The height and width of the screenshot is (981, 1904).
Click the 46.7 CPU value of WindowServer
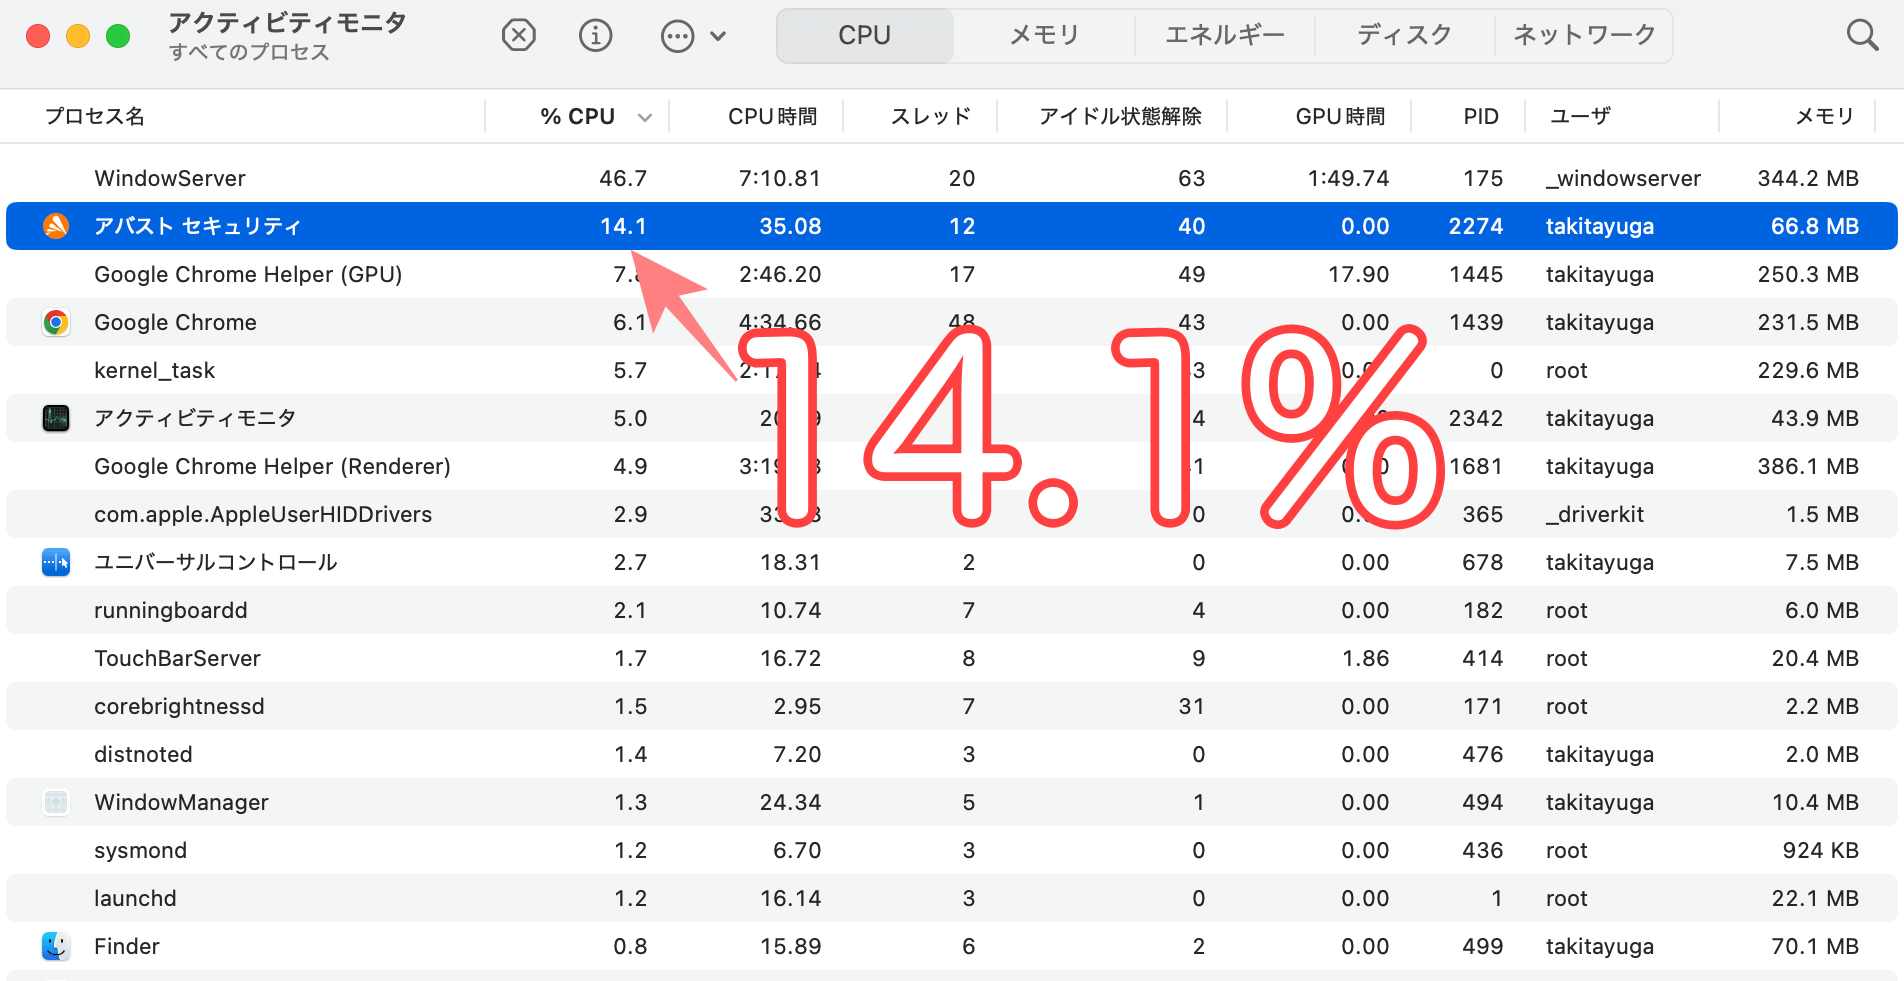(623, 178)
